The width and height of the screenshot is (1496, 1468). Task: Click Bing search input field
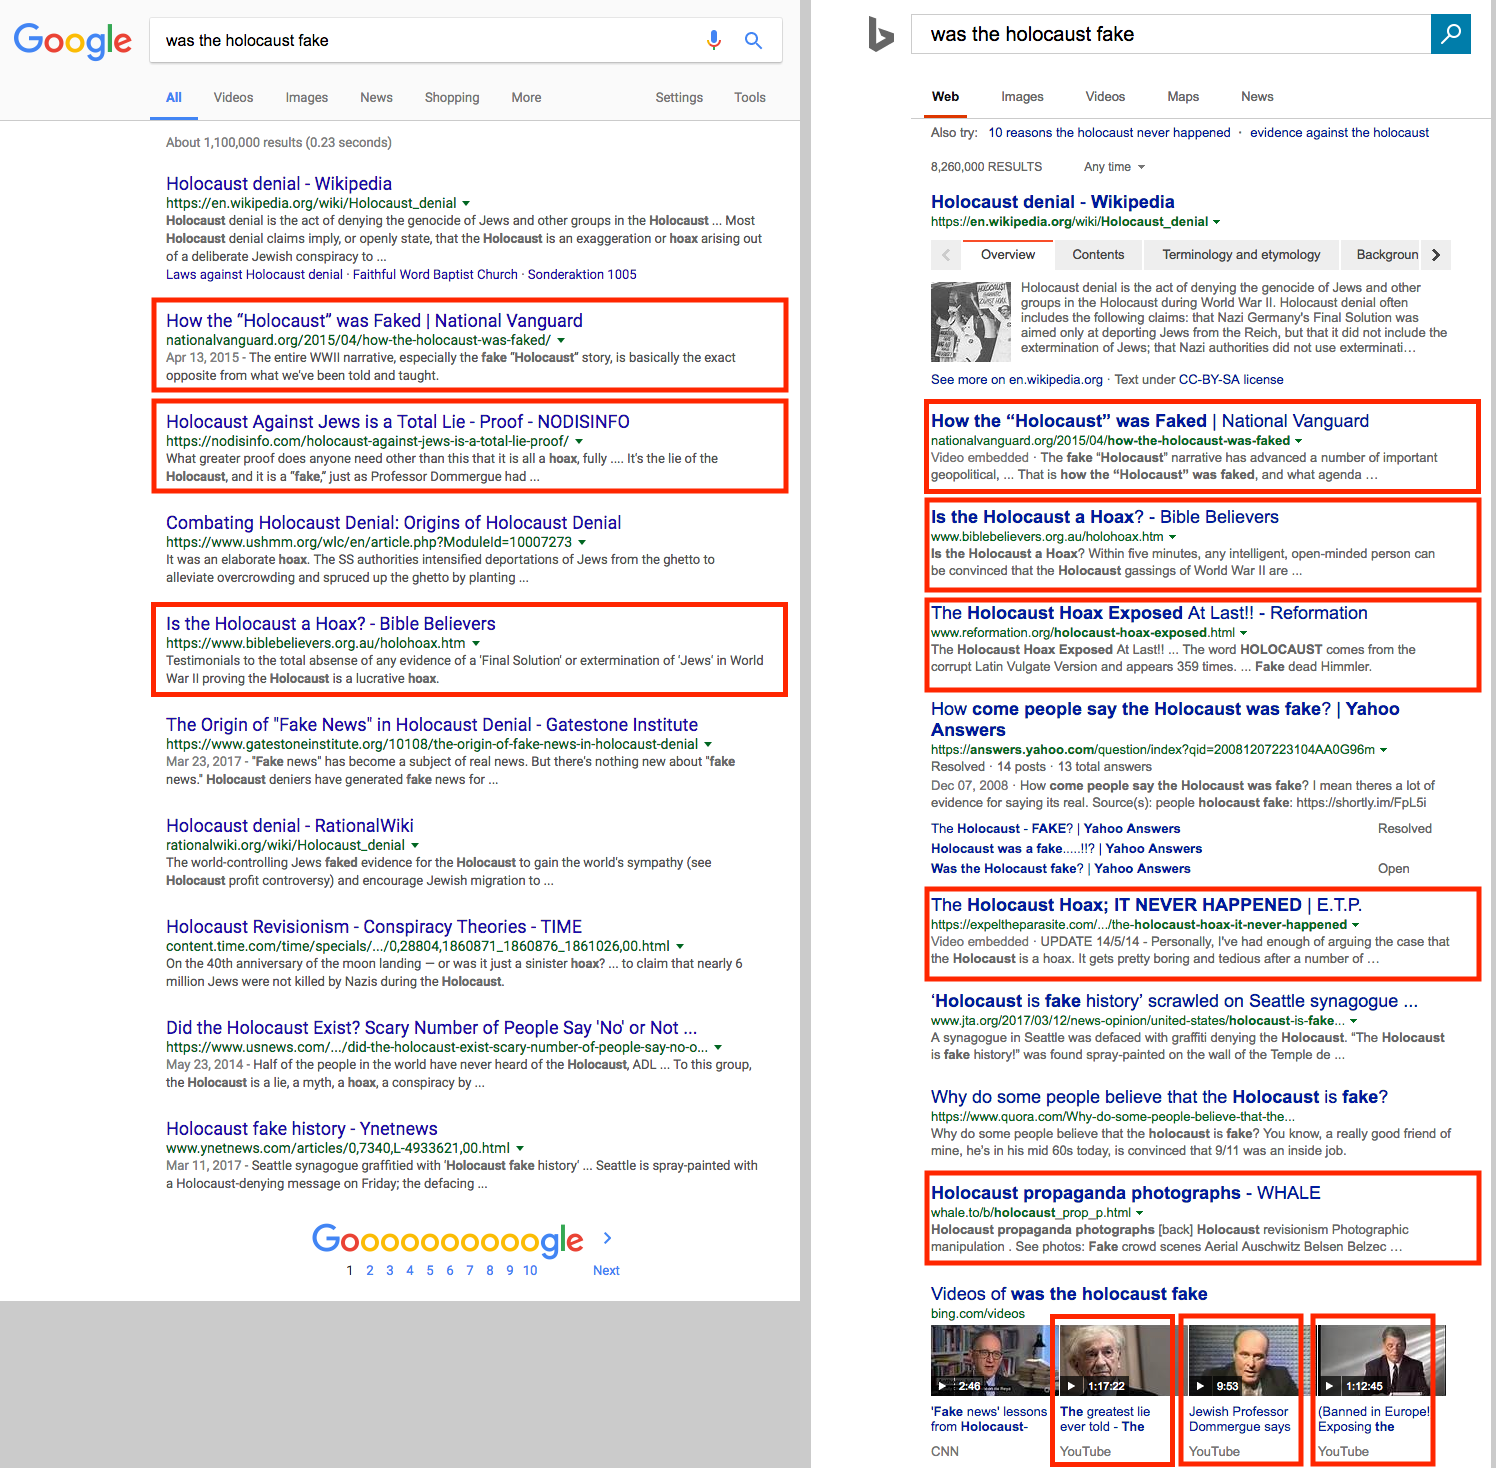coord(1171,34)
